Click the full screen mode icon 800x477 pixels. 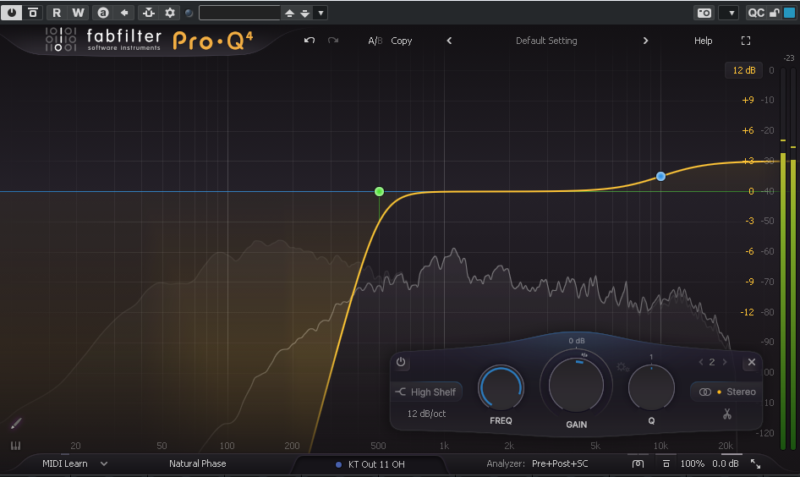(745, 41)
